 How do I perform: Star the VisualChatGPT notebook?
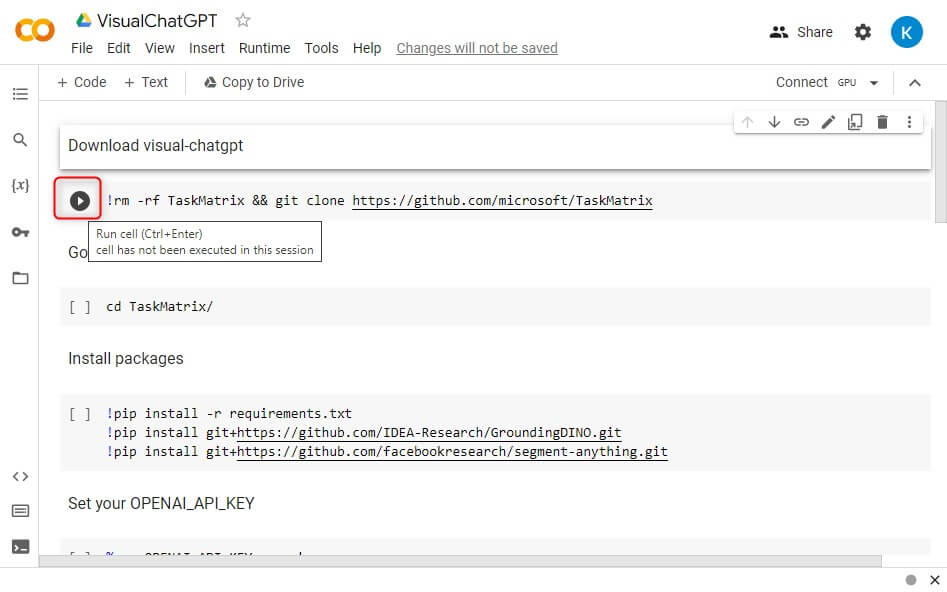pyautogui.click(x=243, y=21)
